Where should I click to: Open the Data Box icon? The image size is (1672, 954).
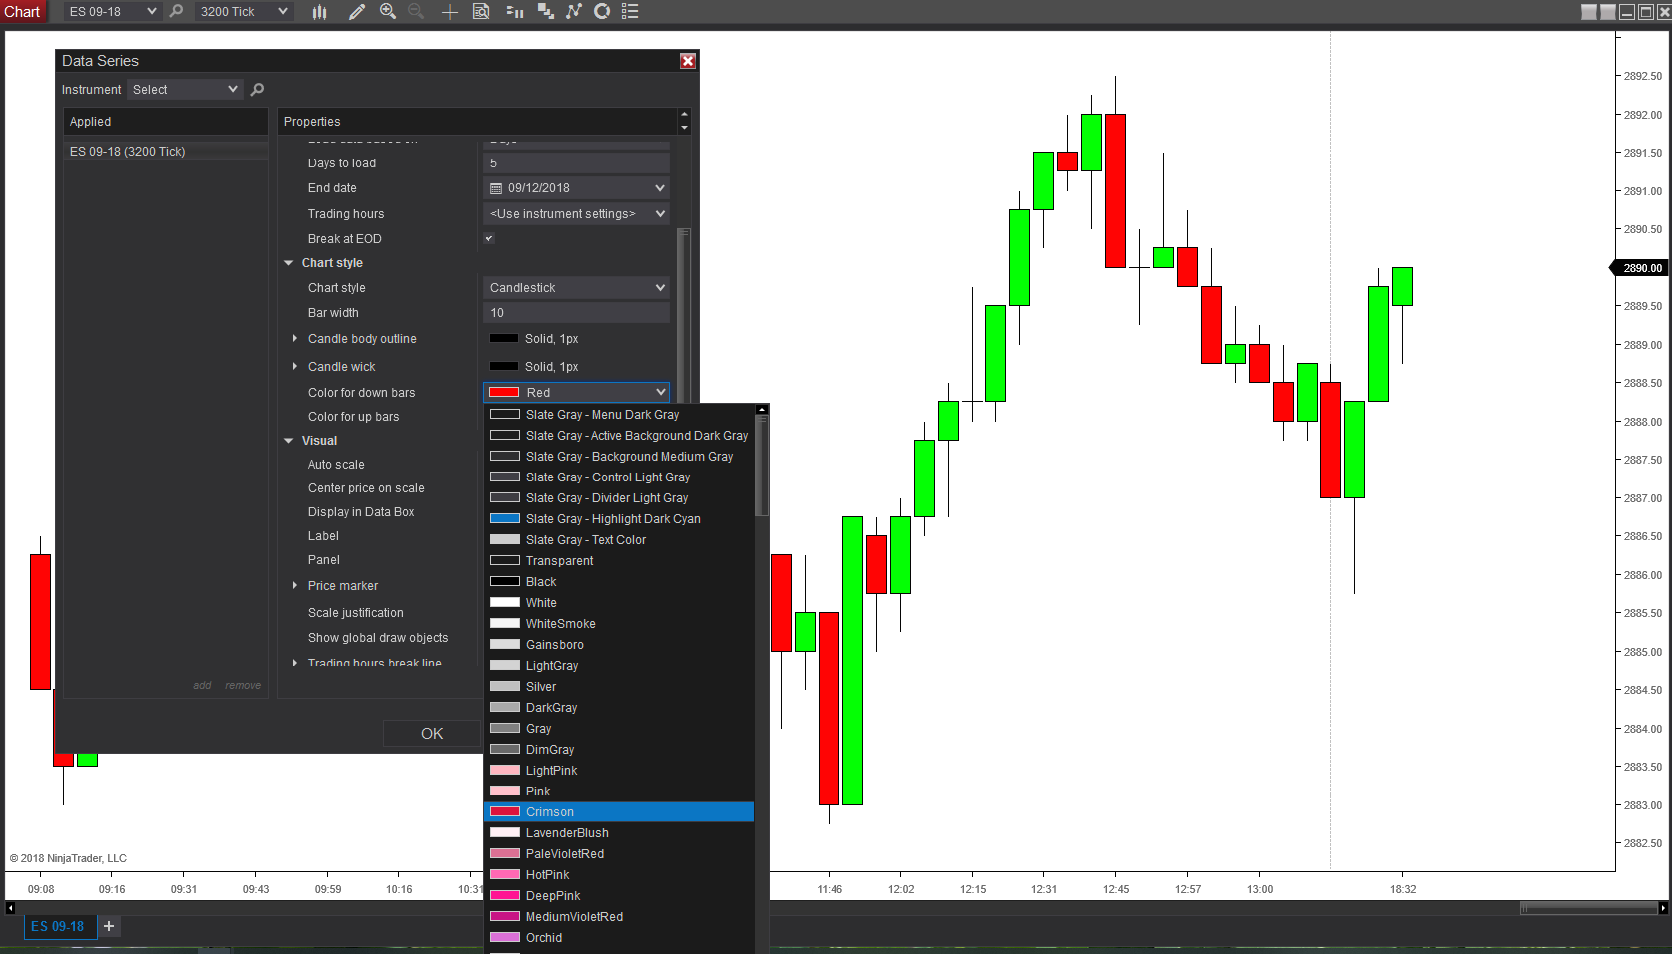point(481,12)
